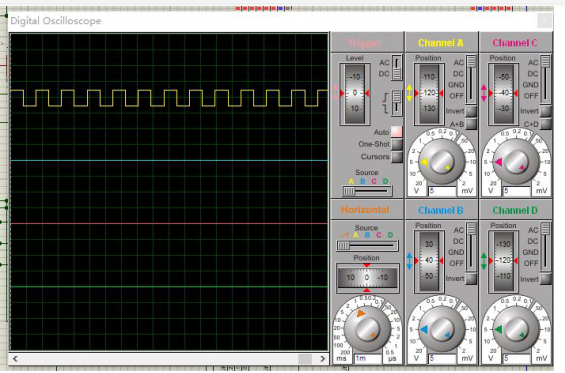Toggle the Auto trigger button
This screenshot has width=565, height=373.
click(x=396, y=131)
